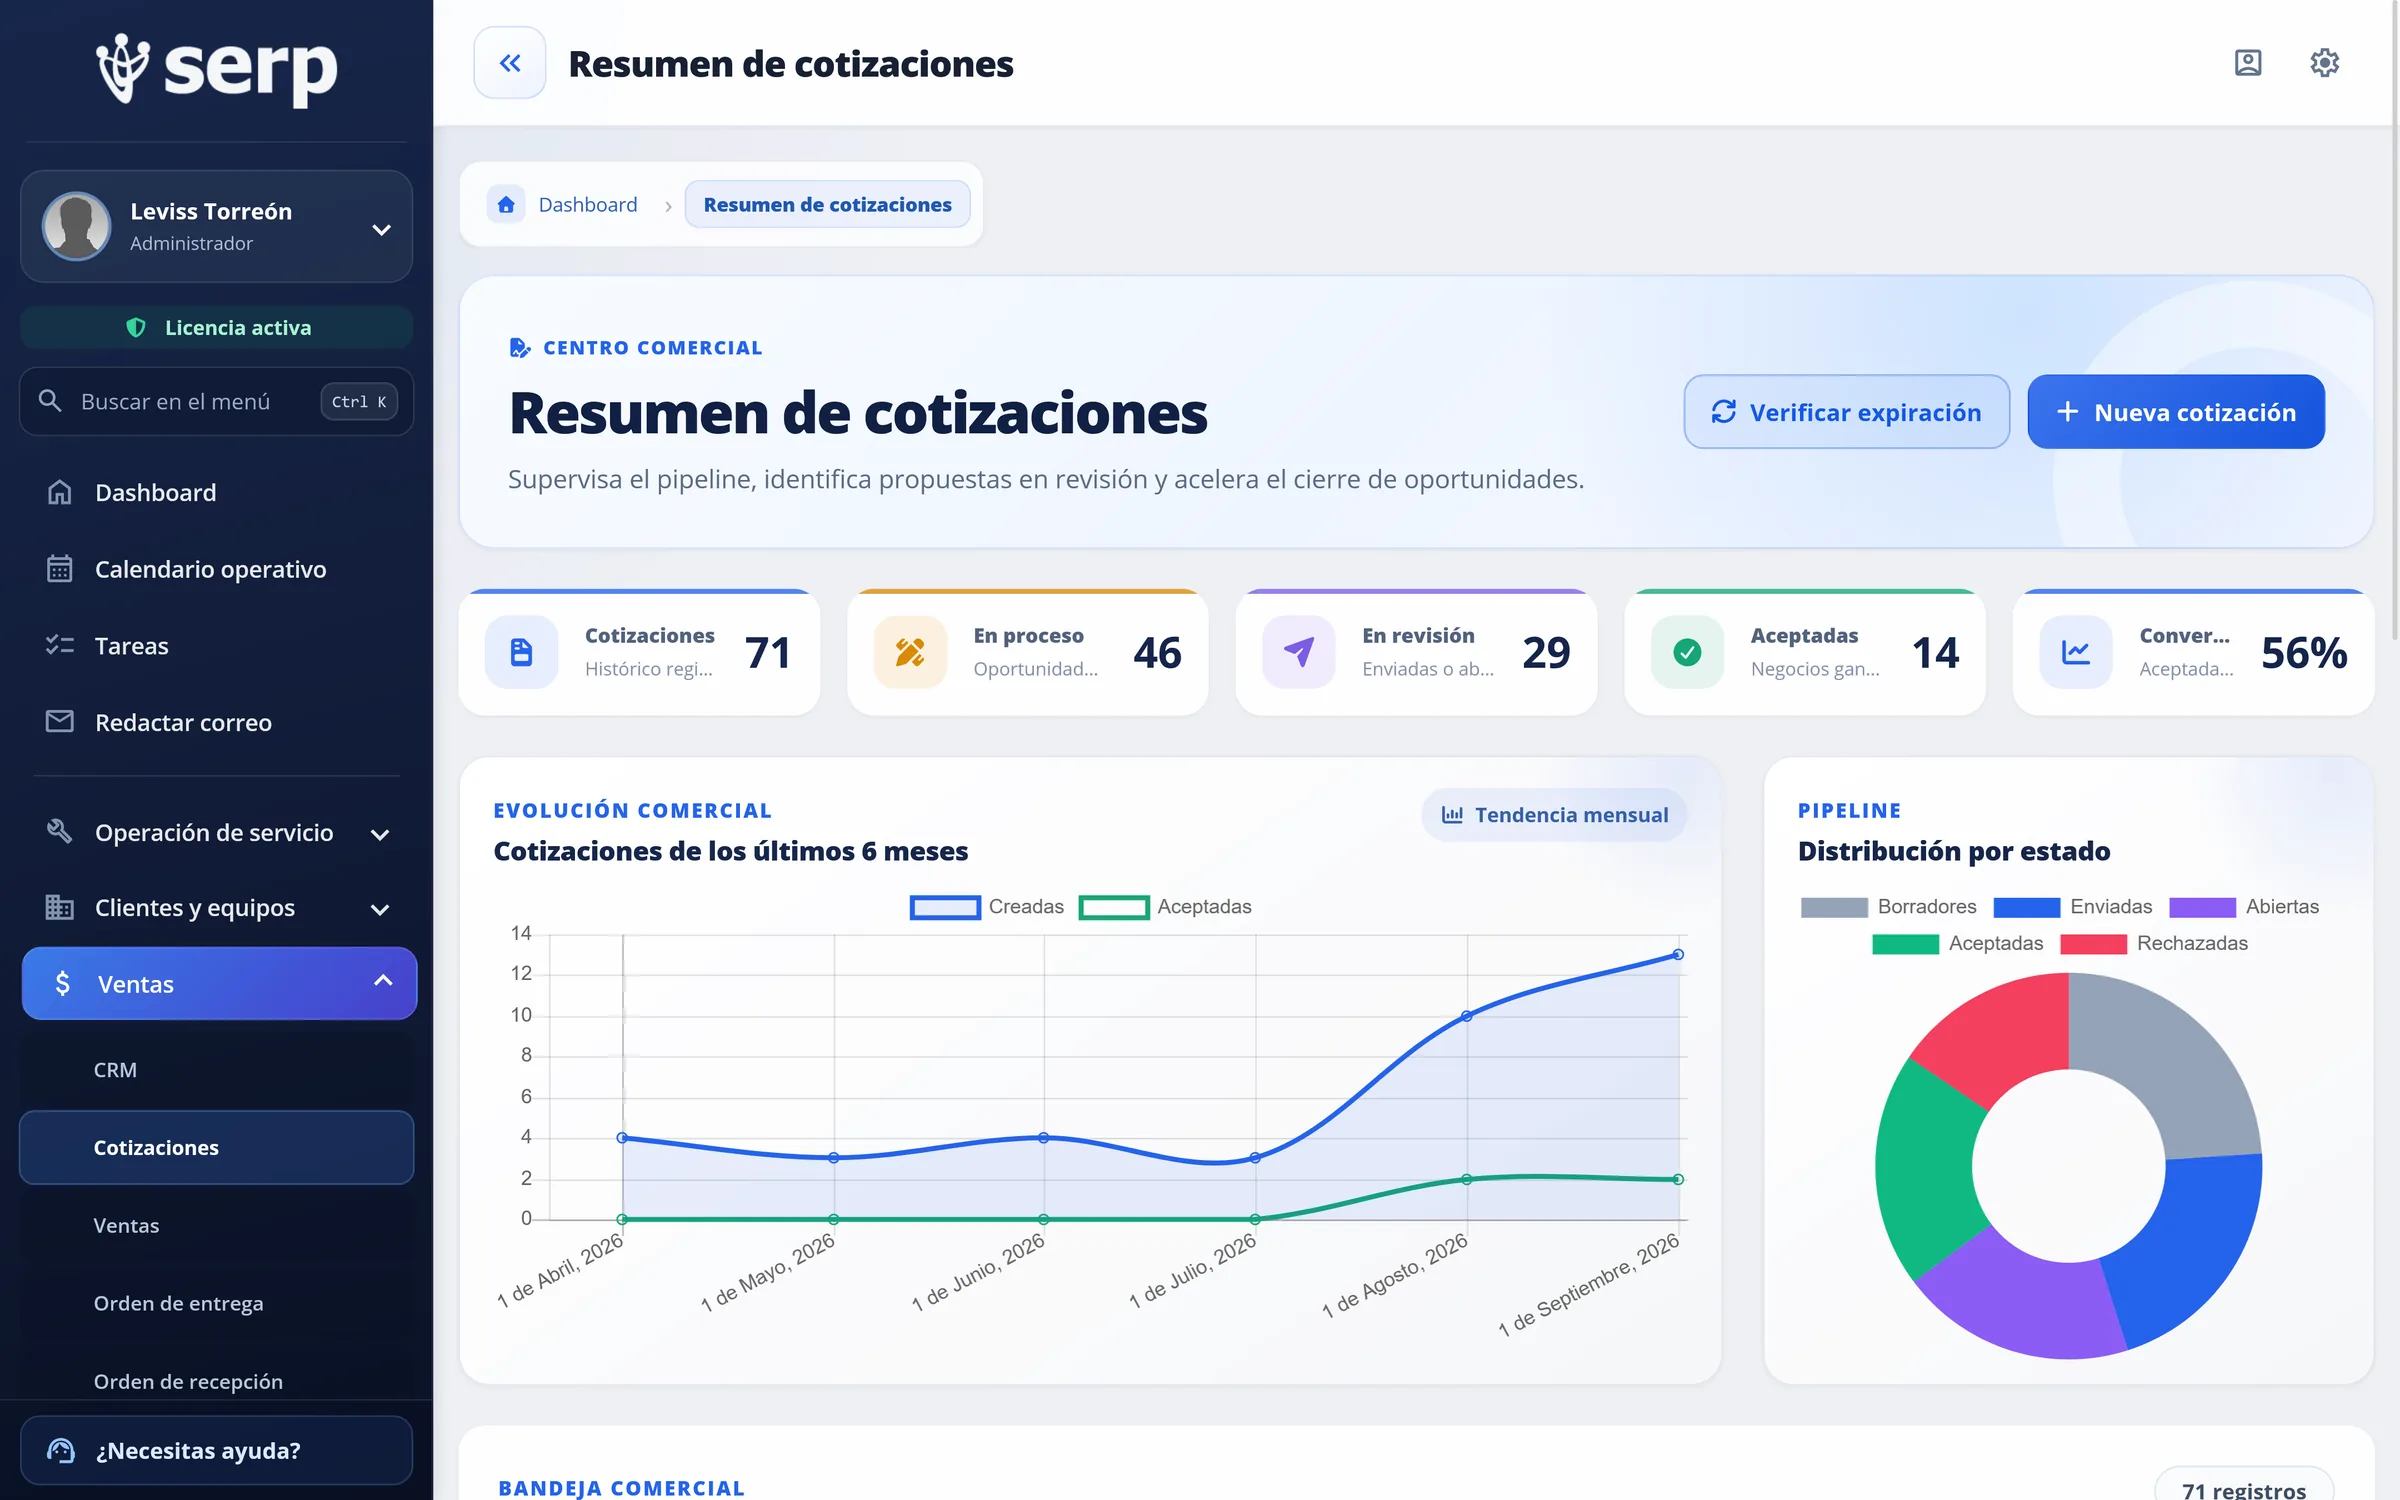Collapse the sidebar with double-chevron button
The height and width of the screenshot is (1500, 2400).
[510, 63]
